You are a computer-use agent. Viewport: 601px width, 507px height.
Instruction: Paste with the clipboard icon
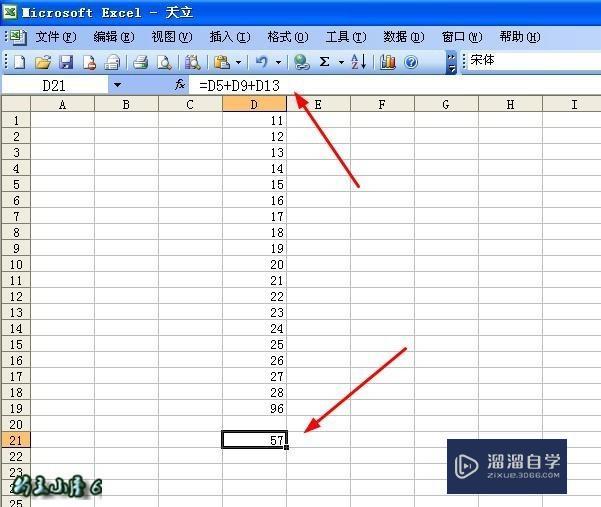click(x=222, y=62)
